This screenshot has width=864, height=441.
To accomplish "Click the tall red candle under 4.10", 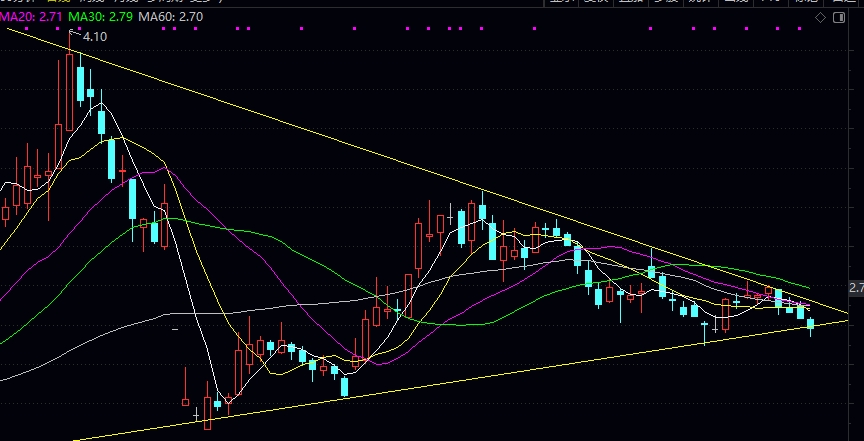I will click(x=69, y=92).
